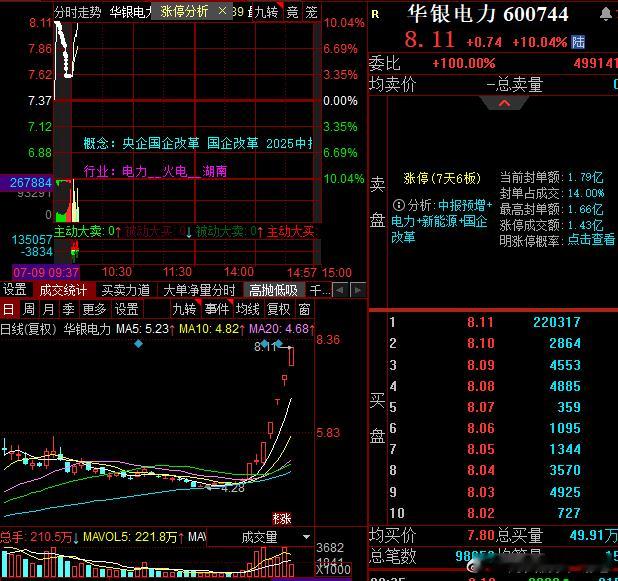This screenshot has height=581, width=618.
Task: Click the 点击查看 link for 明涨停概率
Action: pos(591,240)
